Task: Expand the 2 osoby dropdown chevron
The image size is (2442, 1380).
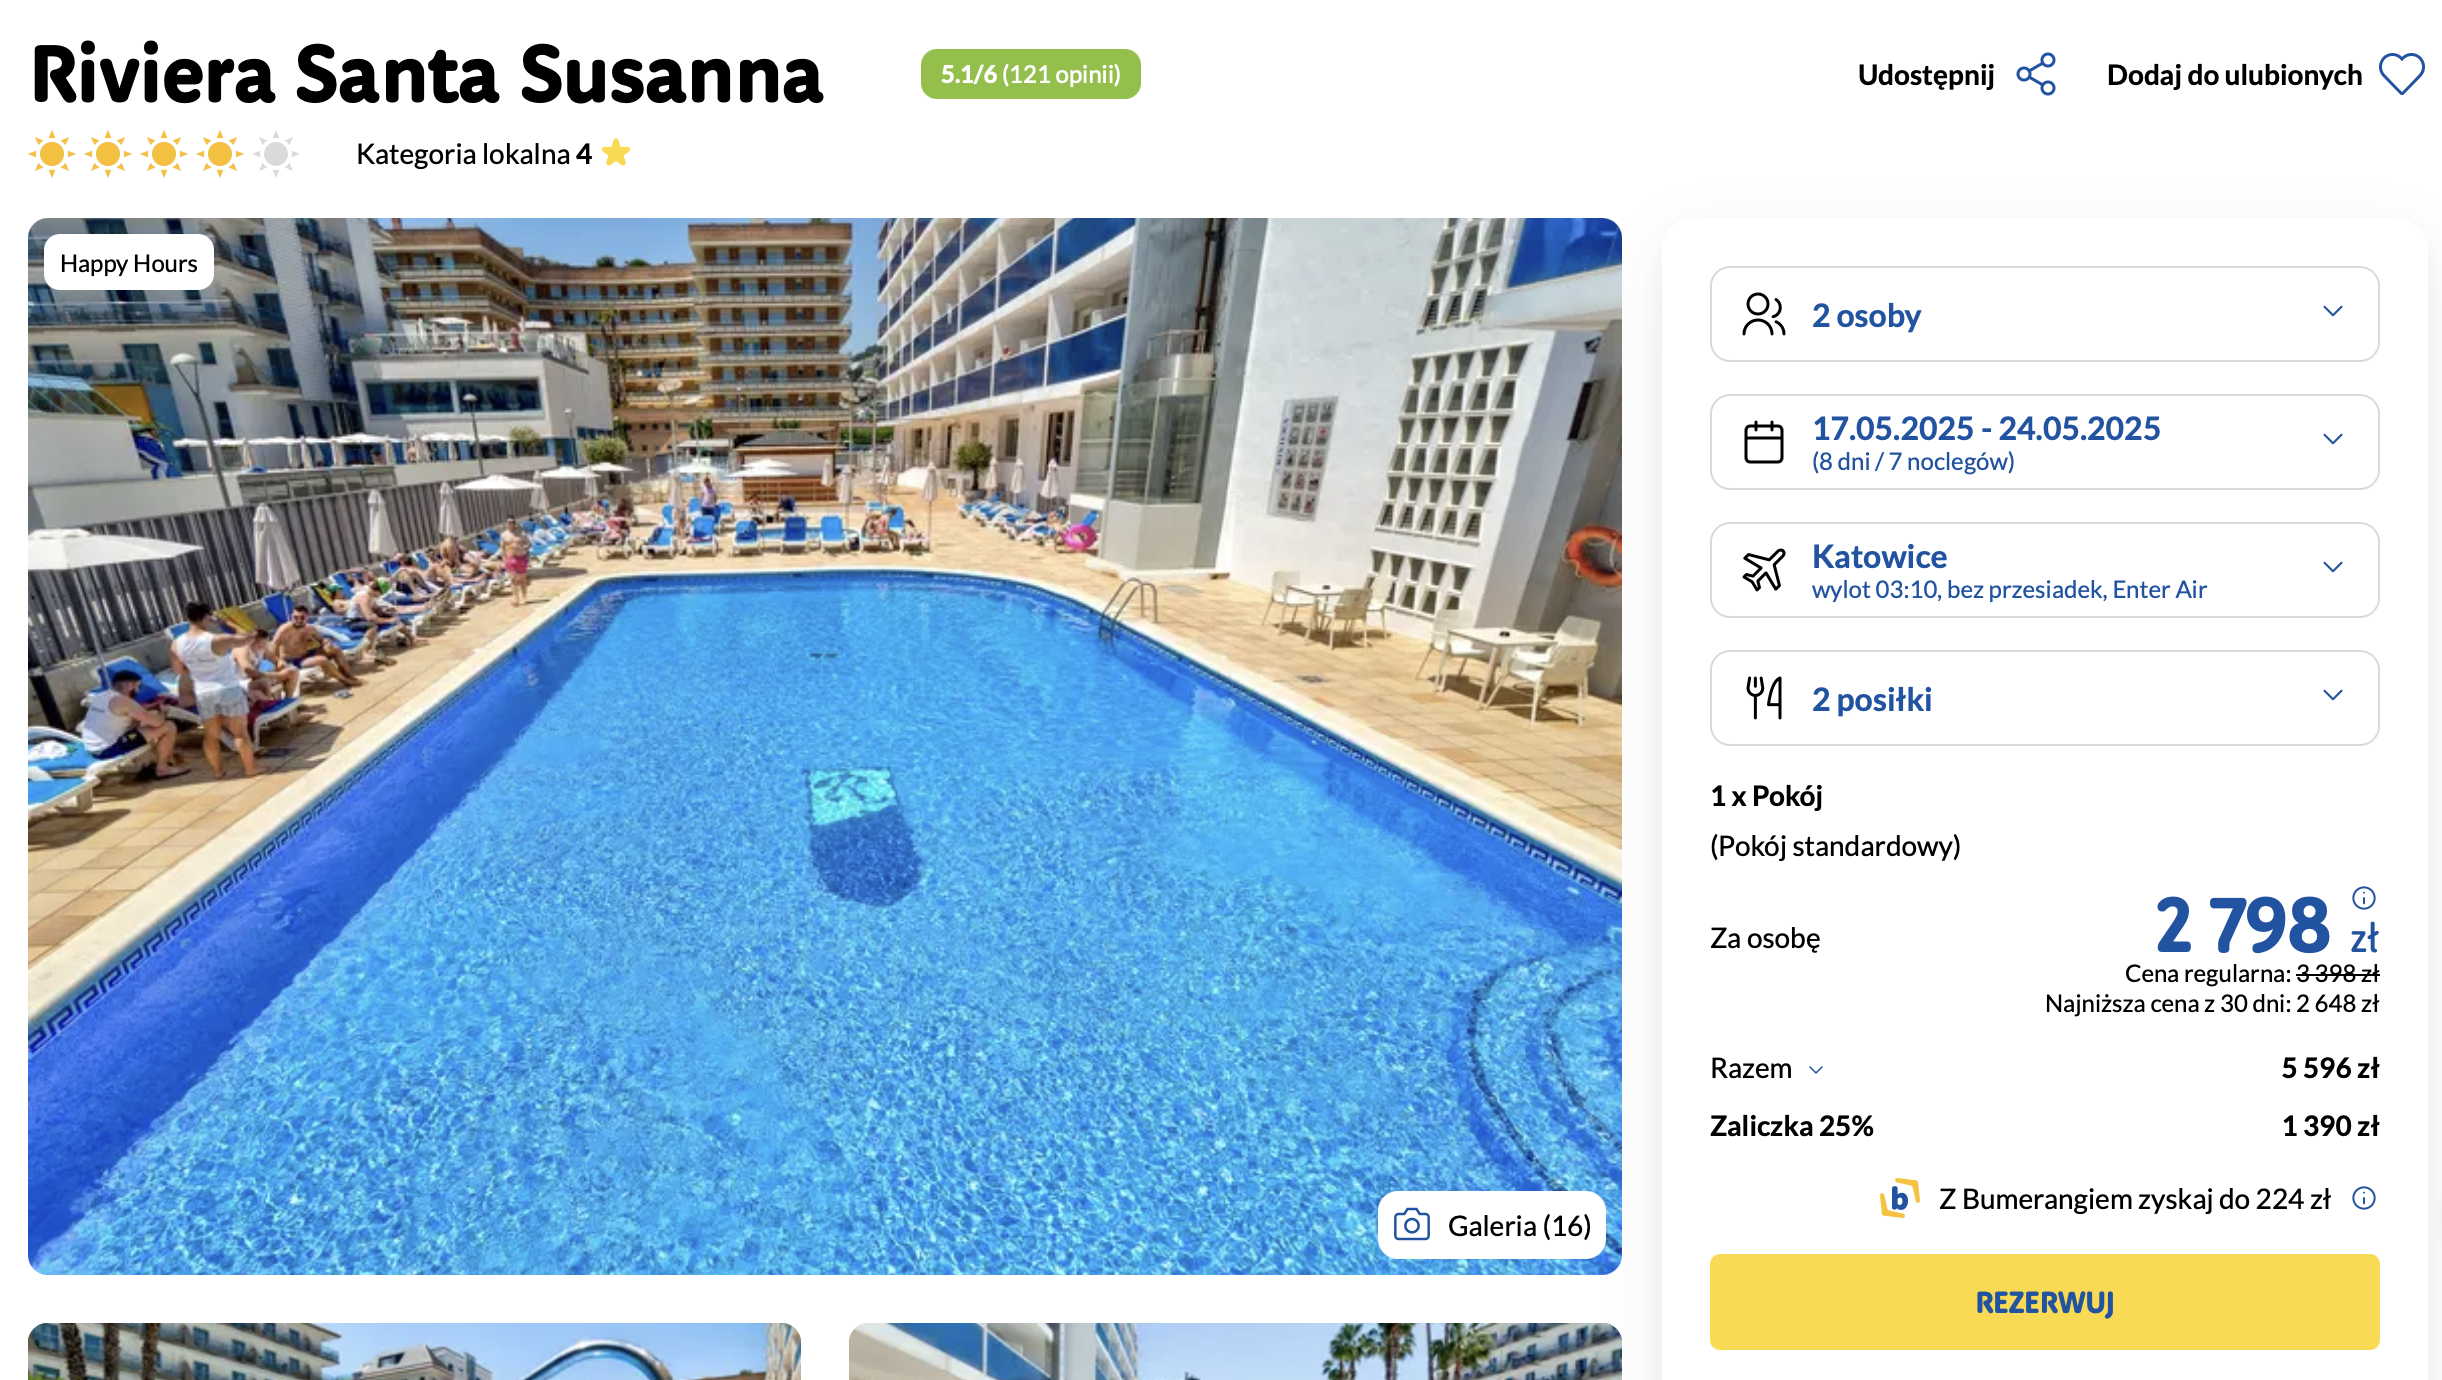Action: 2333,311
